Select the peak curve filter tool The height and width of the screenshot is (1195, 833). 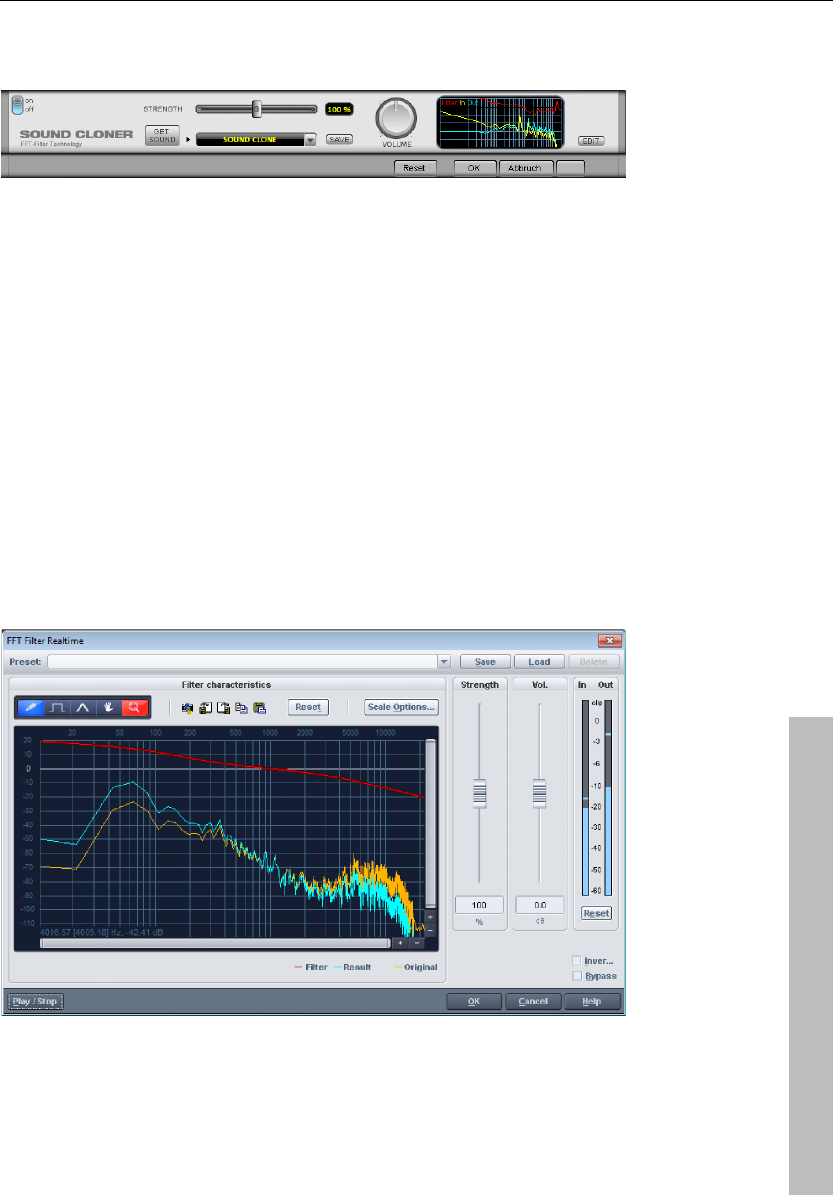point(83,707)
